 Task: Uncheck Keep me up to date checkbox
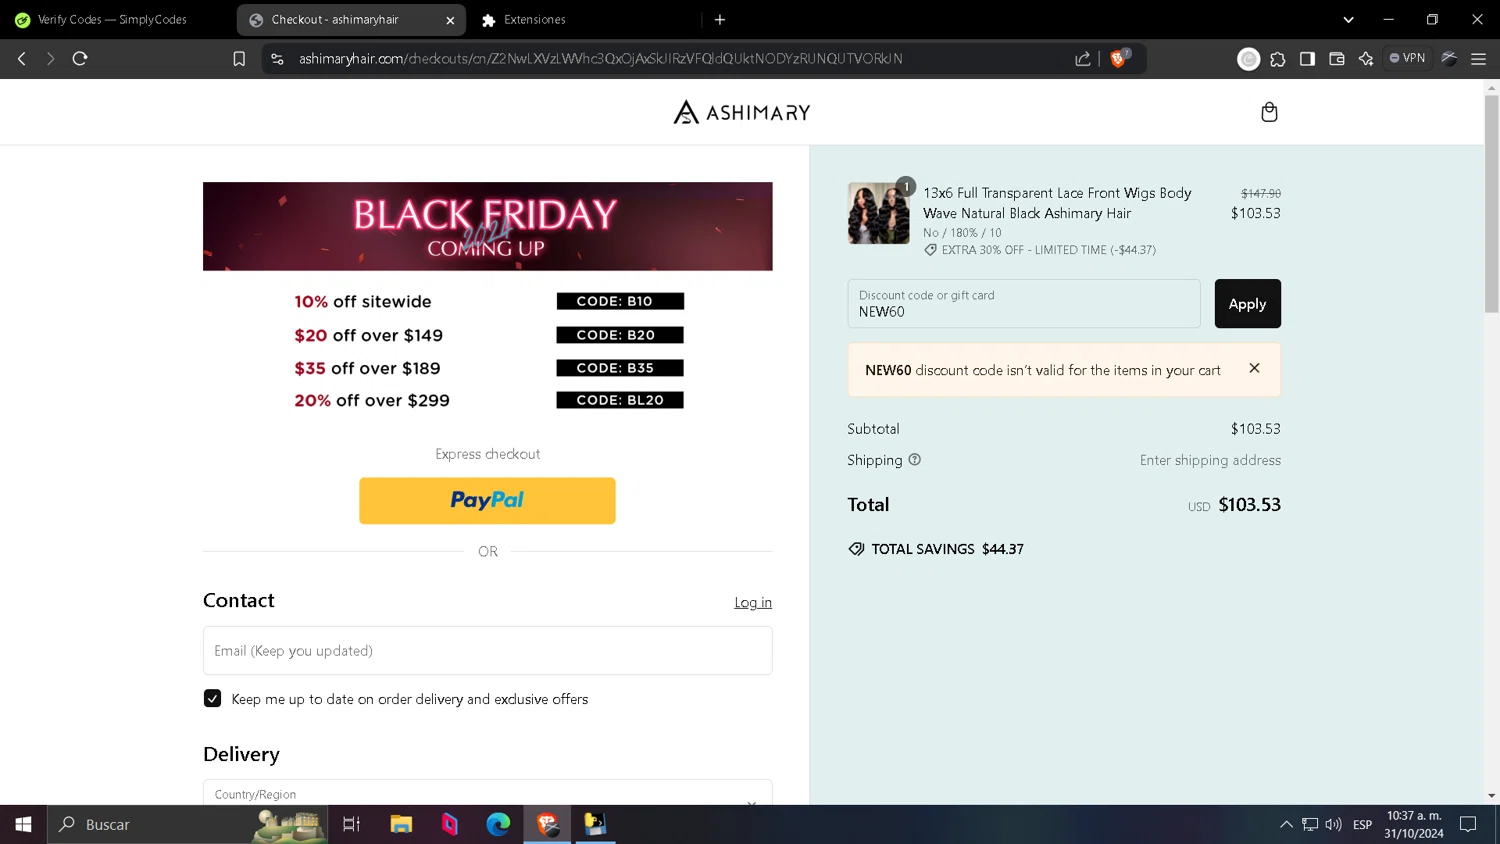(212, 698)
